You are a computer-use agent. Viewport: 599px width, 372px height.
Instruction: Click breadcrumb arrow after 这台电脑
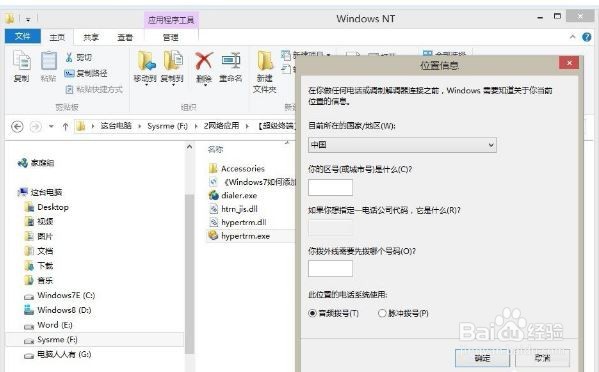click(x=140, y=126)
